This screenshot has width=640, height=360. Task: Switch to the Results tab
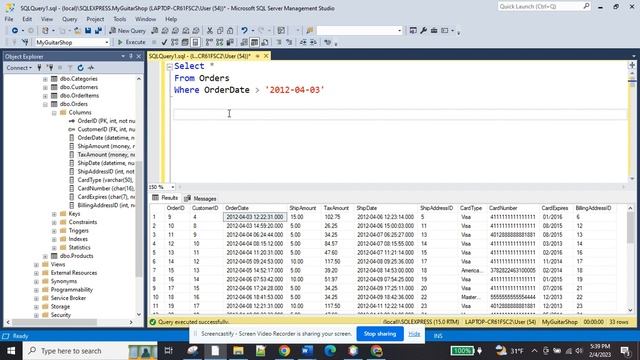click(165, 198)
